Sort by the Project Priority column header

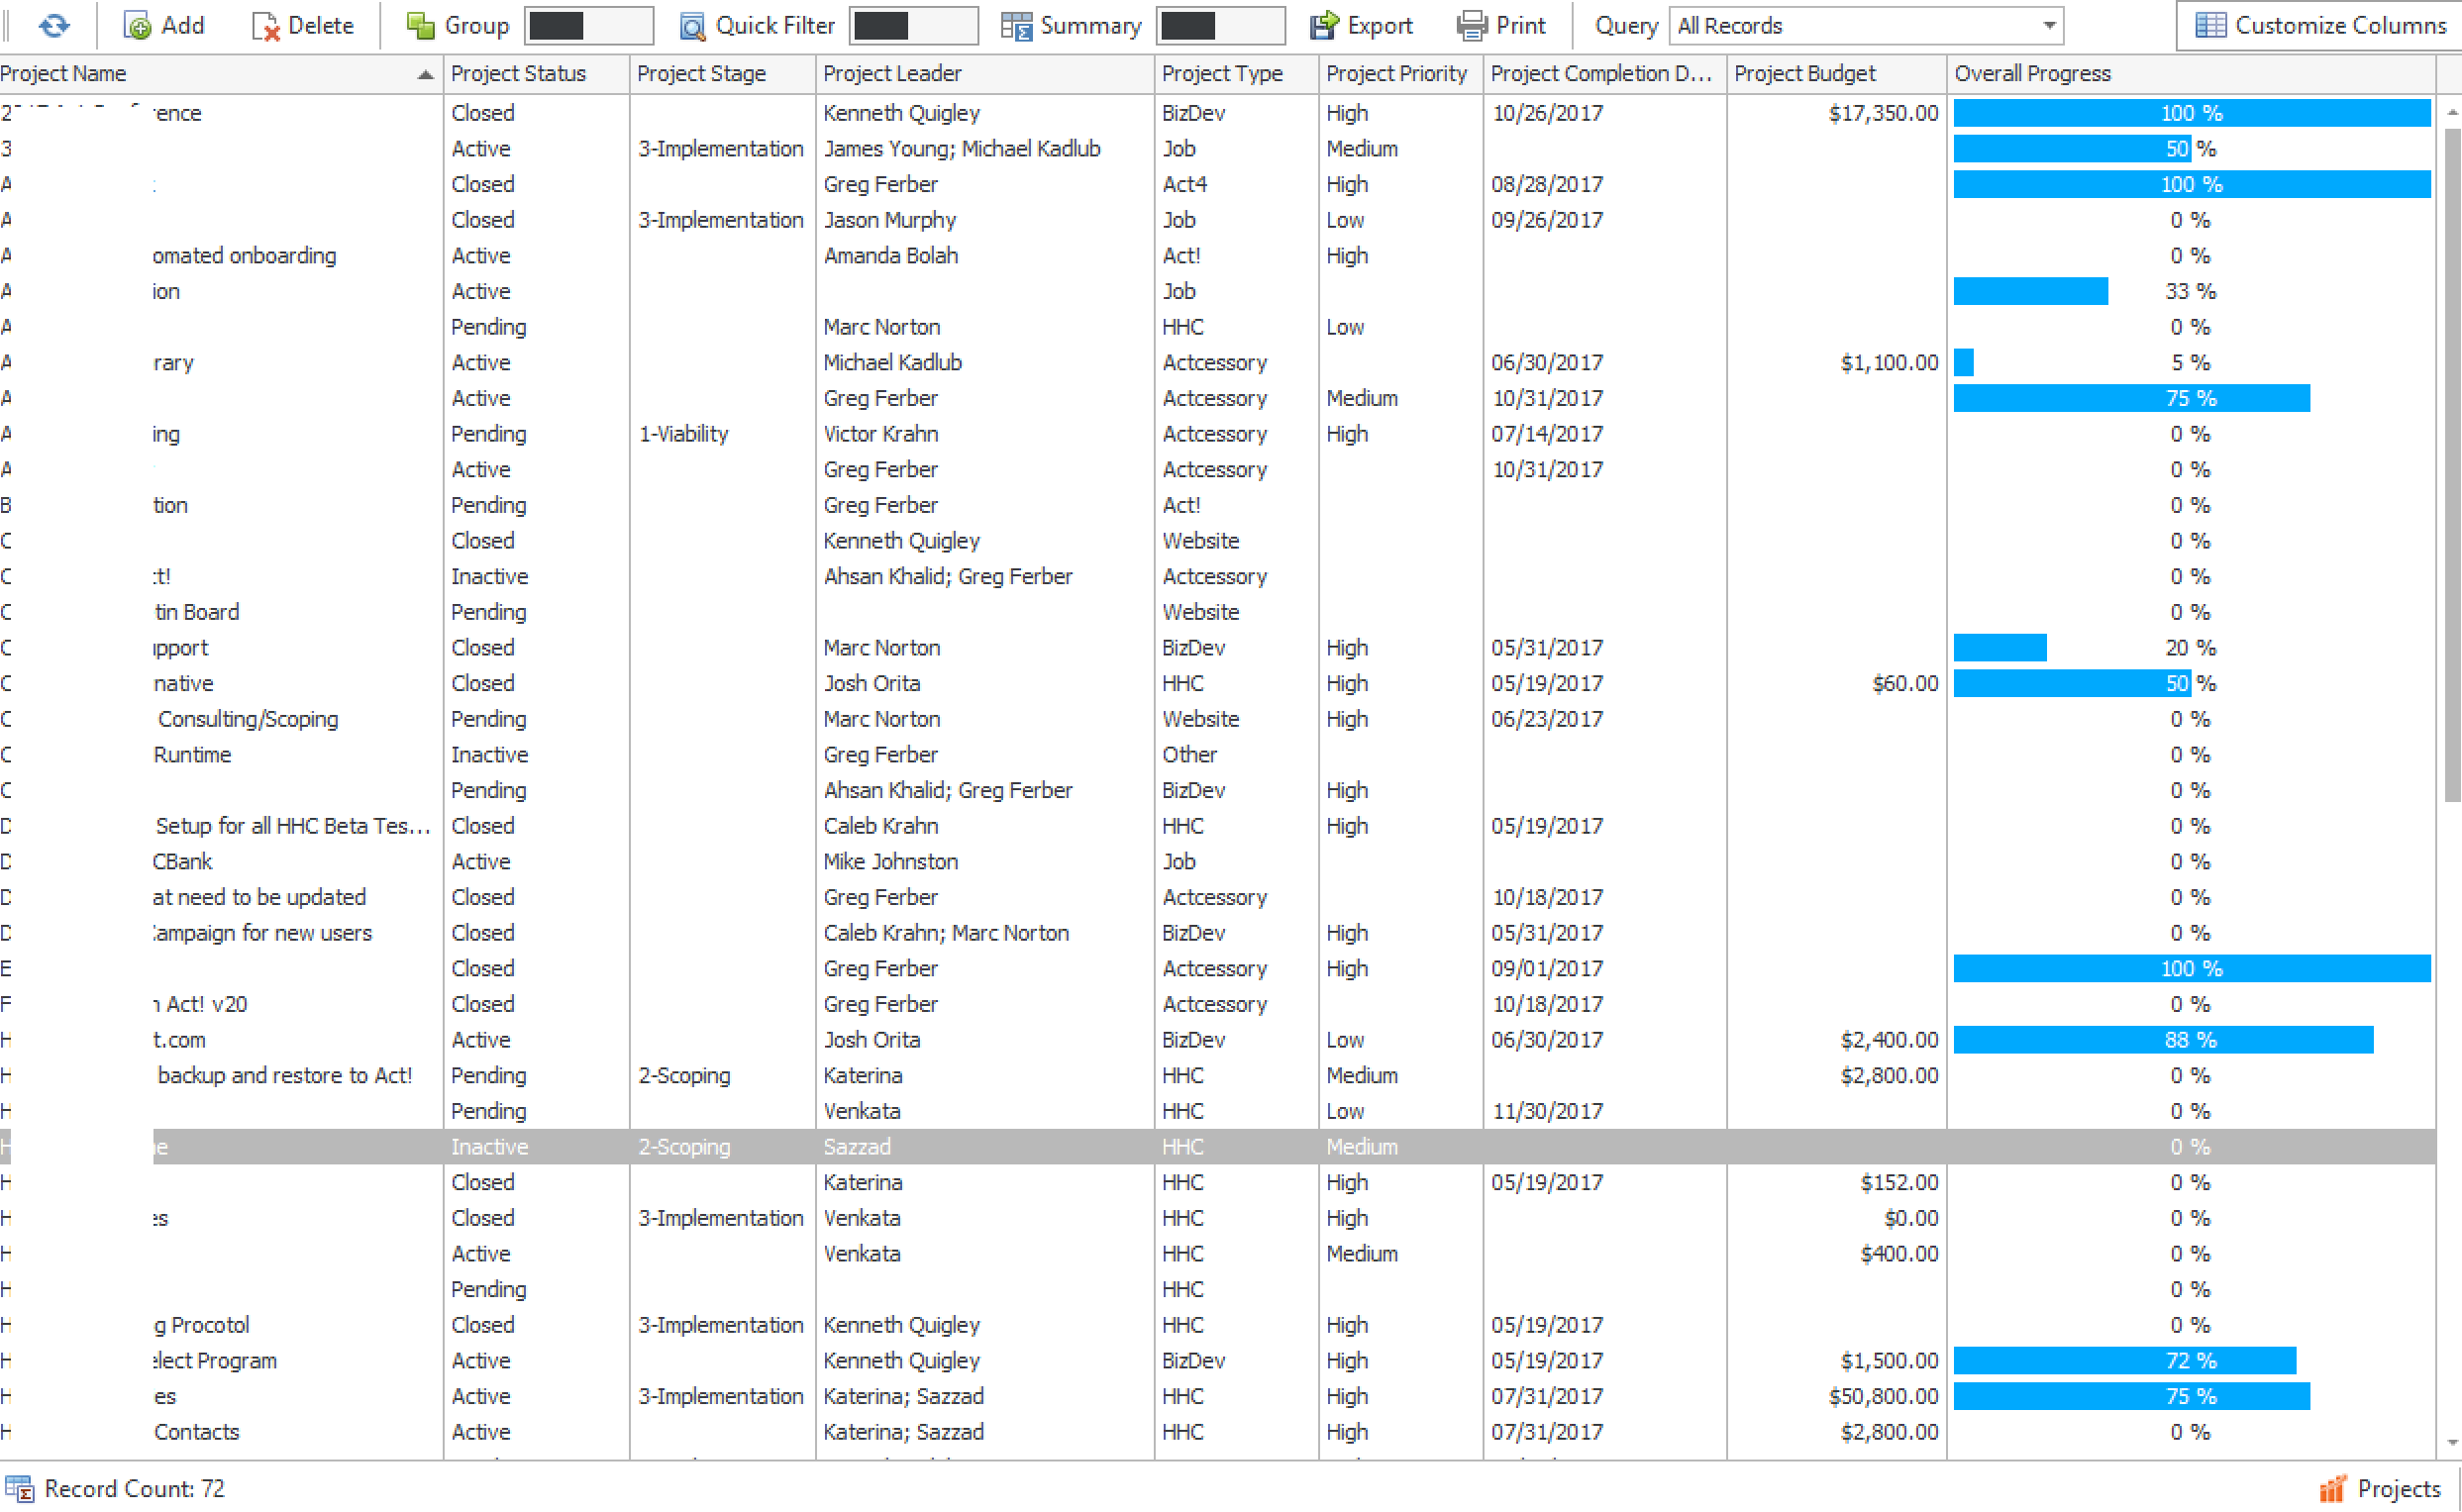tap(1400, 74)
